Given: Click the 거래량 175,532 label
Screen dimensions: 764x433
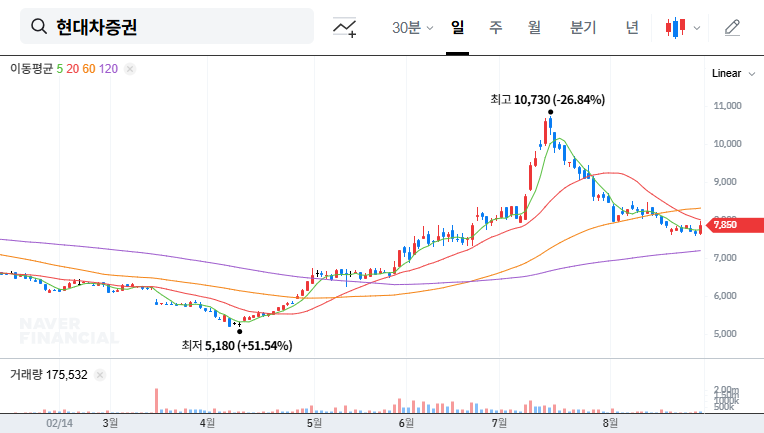Looking at the screenshot, I should coord(49,375).
